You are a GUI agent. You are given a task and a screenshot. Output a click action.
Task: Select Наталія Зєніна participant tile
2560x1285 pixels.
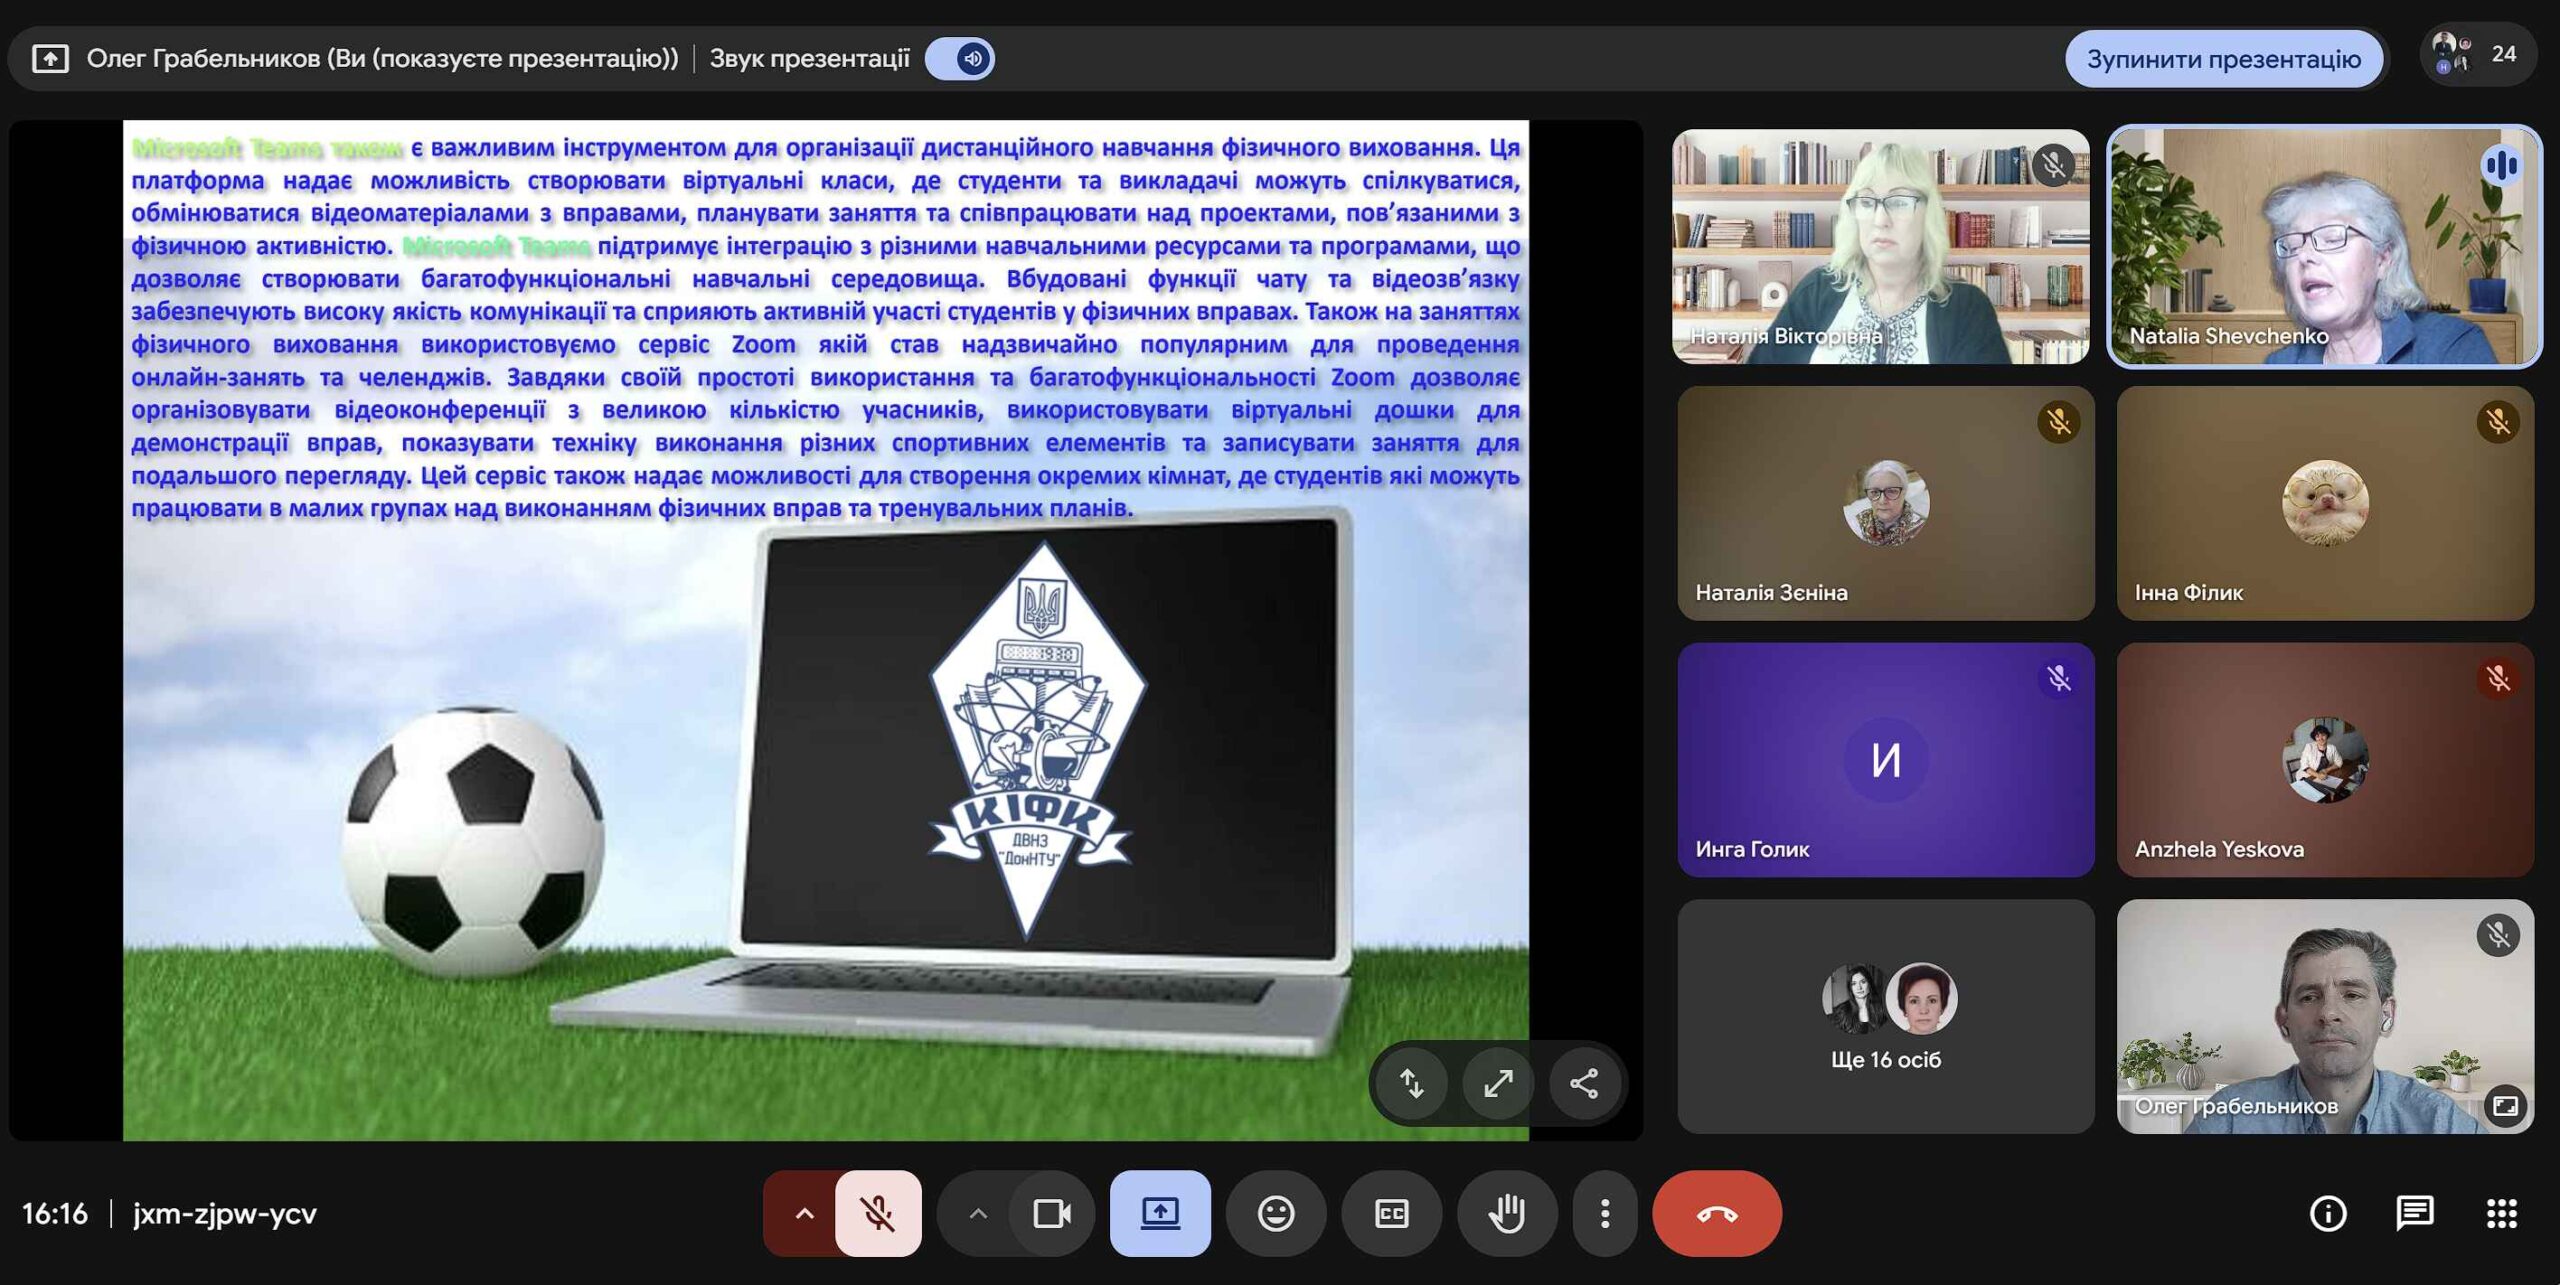[1886, 503]
